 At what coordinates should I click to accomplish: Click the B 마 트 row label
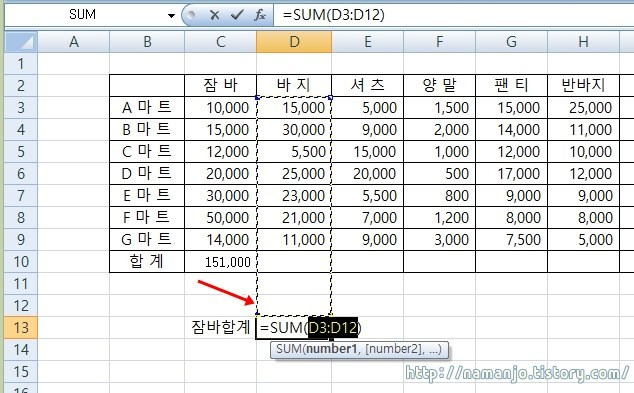tap(147, 129)
